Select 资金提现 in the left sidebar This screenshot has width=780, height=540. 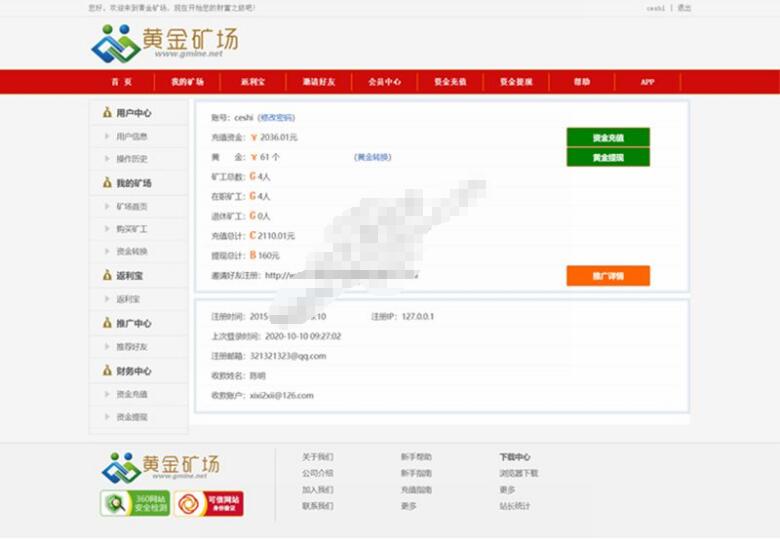click(132, 417)
